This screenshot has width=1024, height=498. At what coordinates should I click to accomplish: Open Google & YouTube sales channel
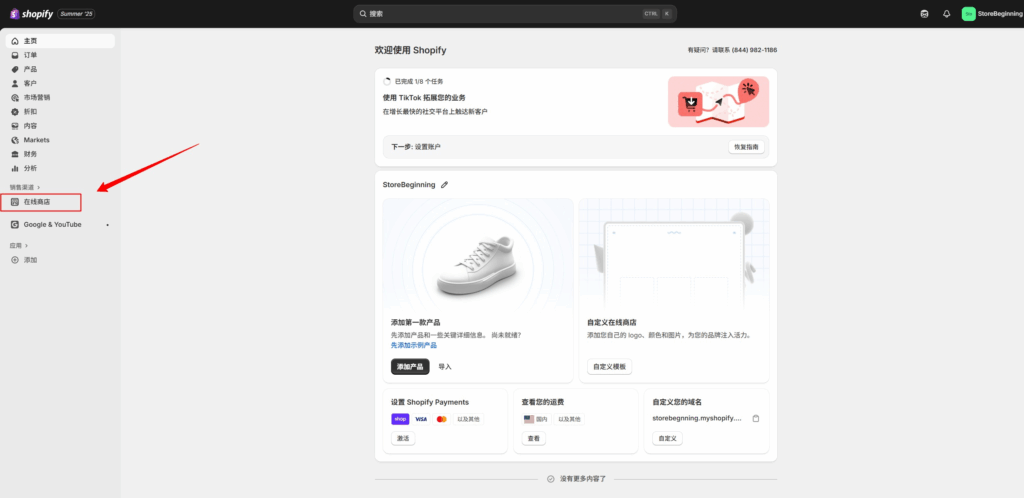(52, 225)
